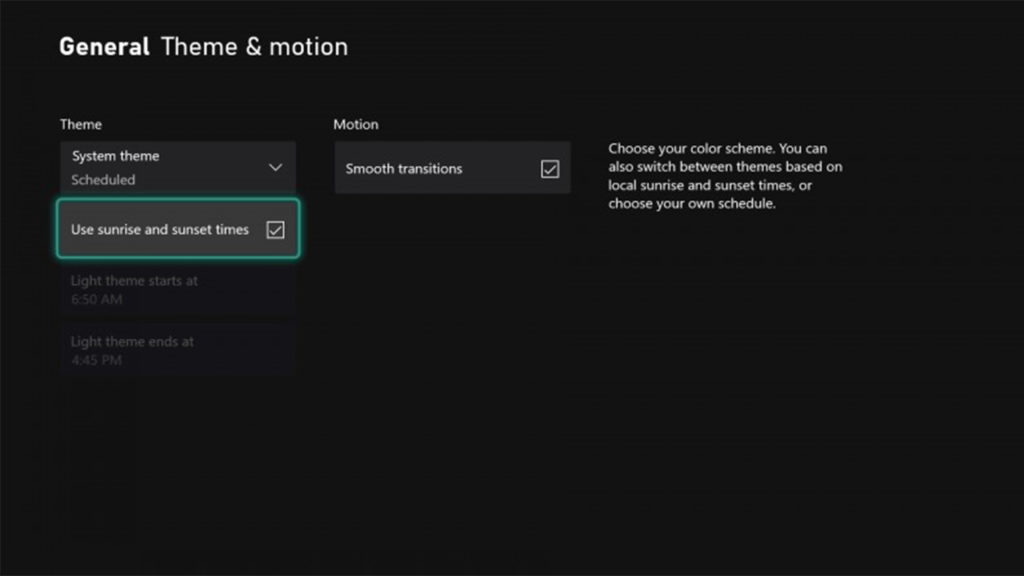Click the General breadcrumb heading

pyautogui.click(x=104, y=47)
